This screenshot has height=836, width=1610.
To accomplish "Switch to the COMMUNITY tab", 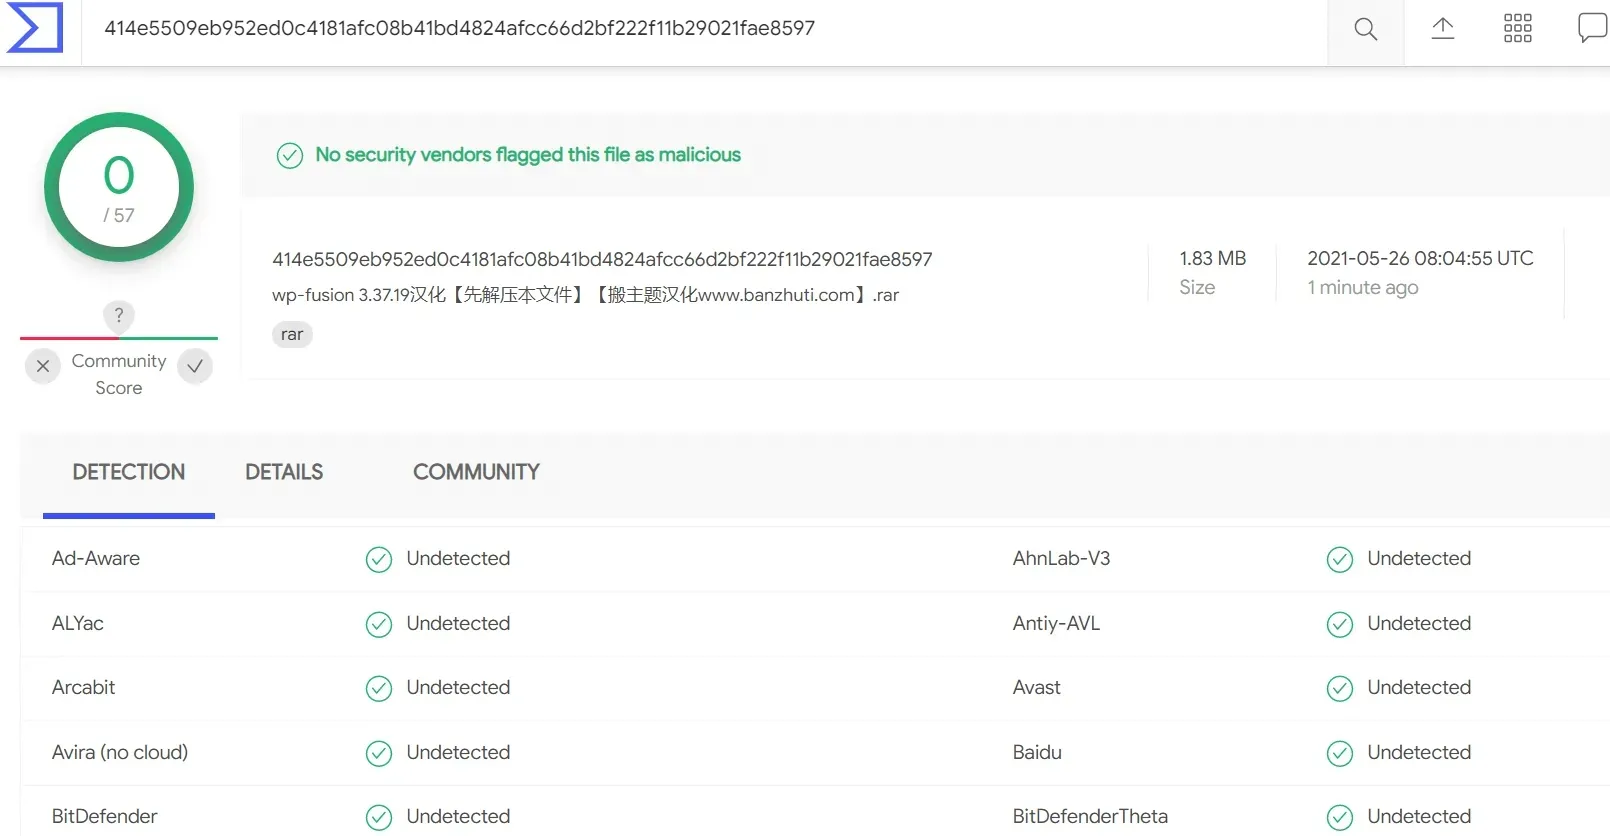I will (476, 472).
